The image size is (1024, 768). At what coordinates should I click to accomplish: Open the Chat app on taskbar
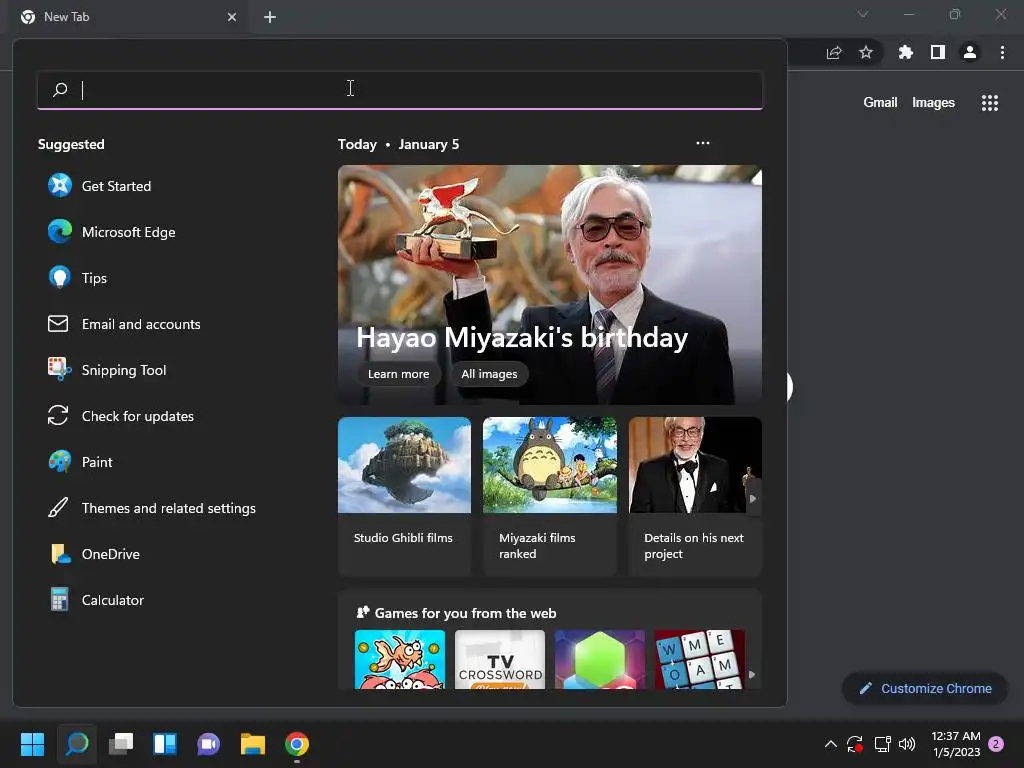point(208,744)
